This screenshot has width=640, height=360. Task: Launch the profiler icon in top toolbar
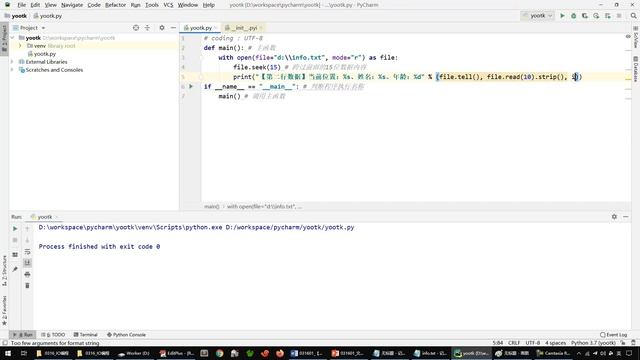pyautogui.click(x=596, y=16)
